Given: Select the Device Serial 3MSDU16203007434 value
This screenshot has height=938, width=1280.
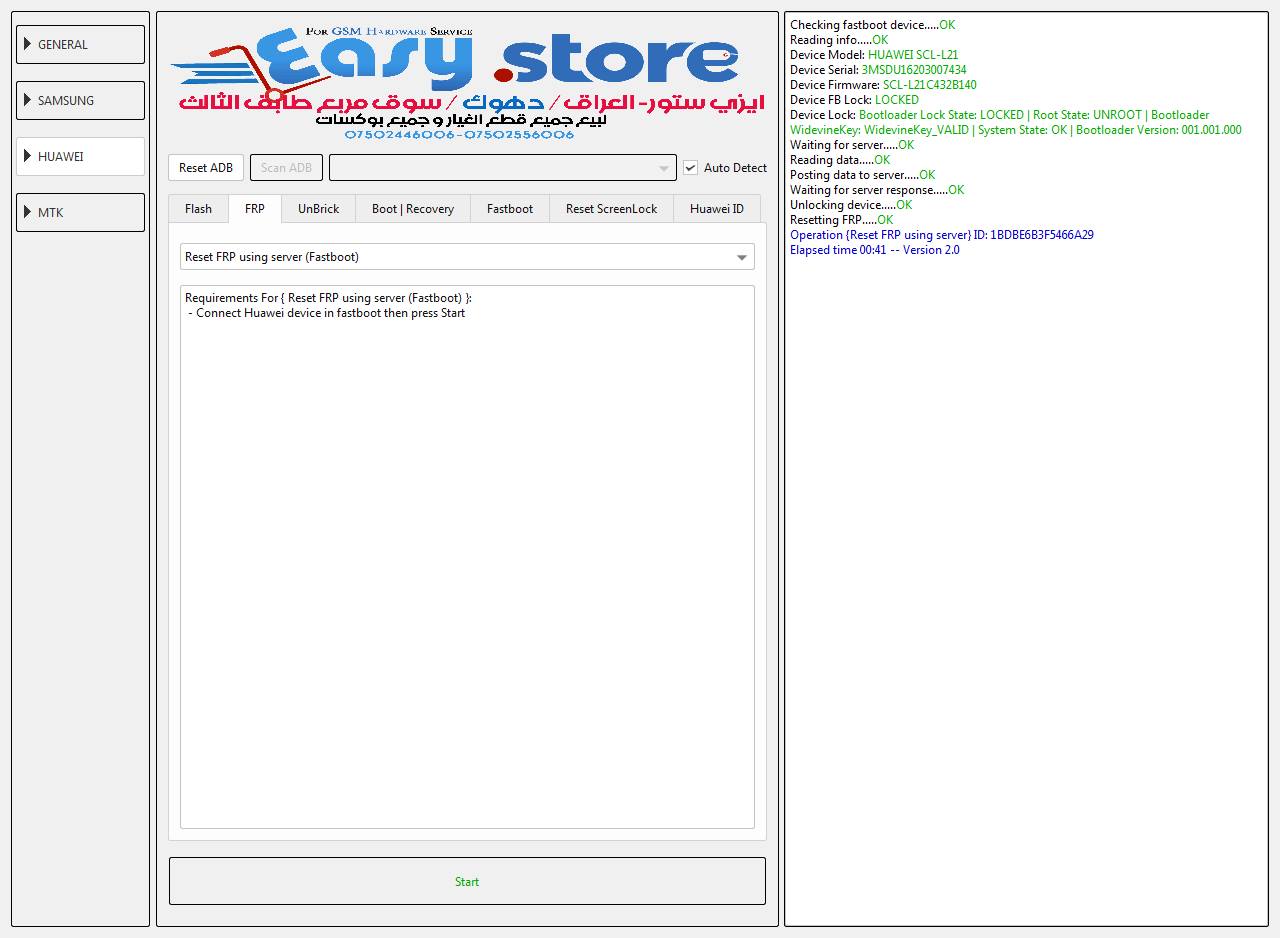Looking at the screenshot, I should click(x=914, y=70).
